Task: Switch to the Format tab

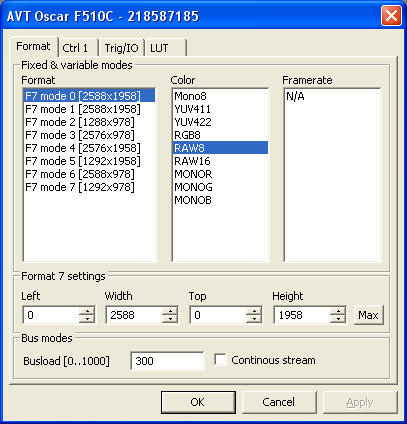Action: pyautogui.click(x=34, y=46)
